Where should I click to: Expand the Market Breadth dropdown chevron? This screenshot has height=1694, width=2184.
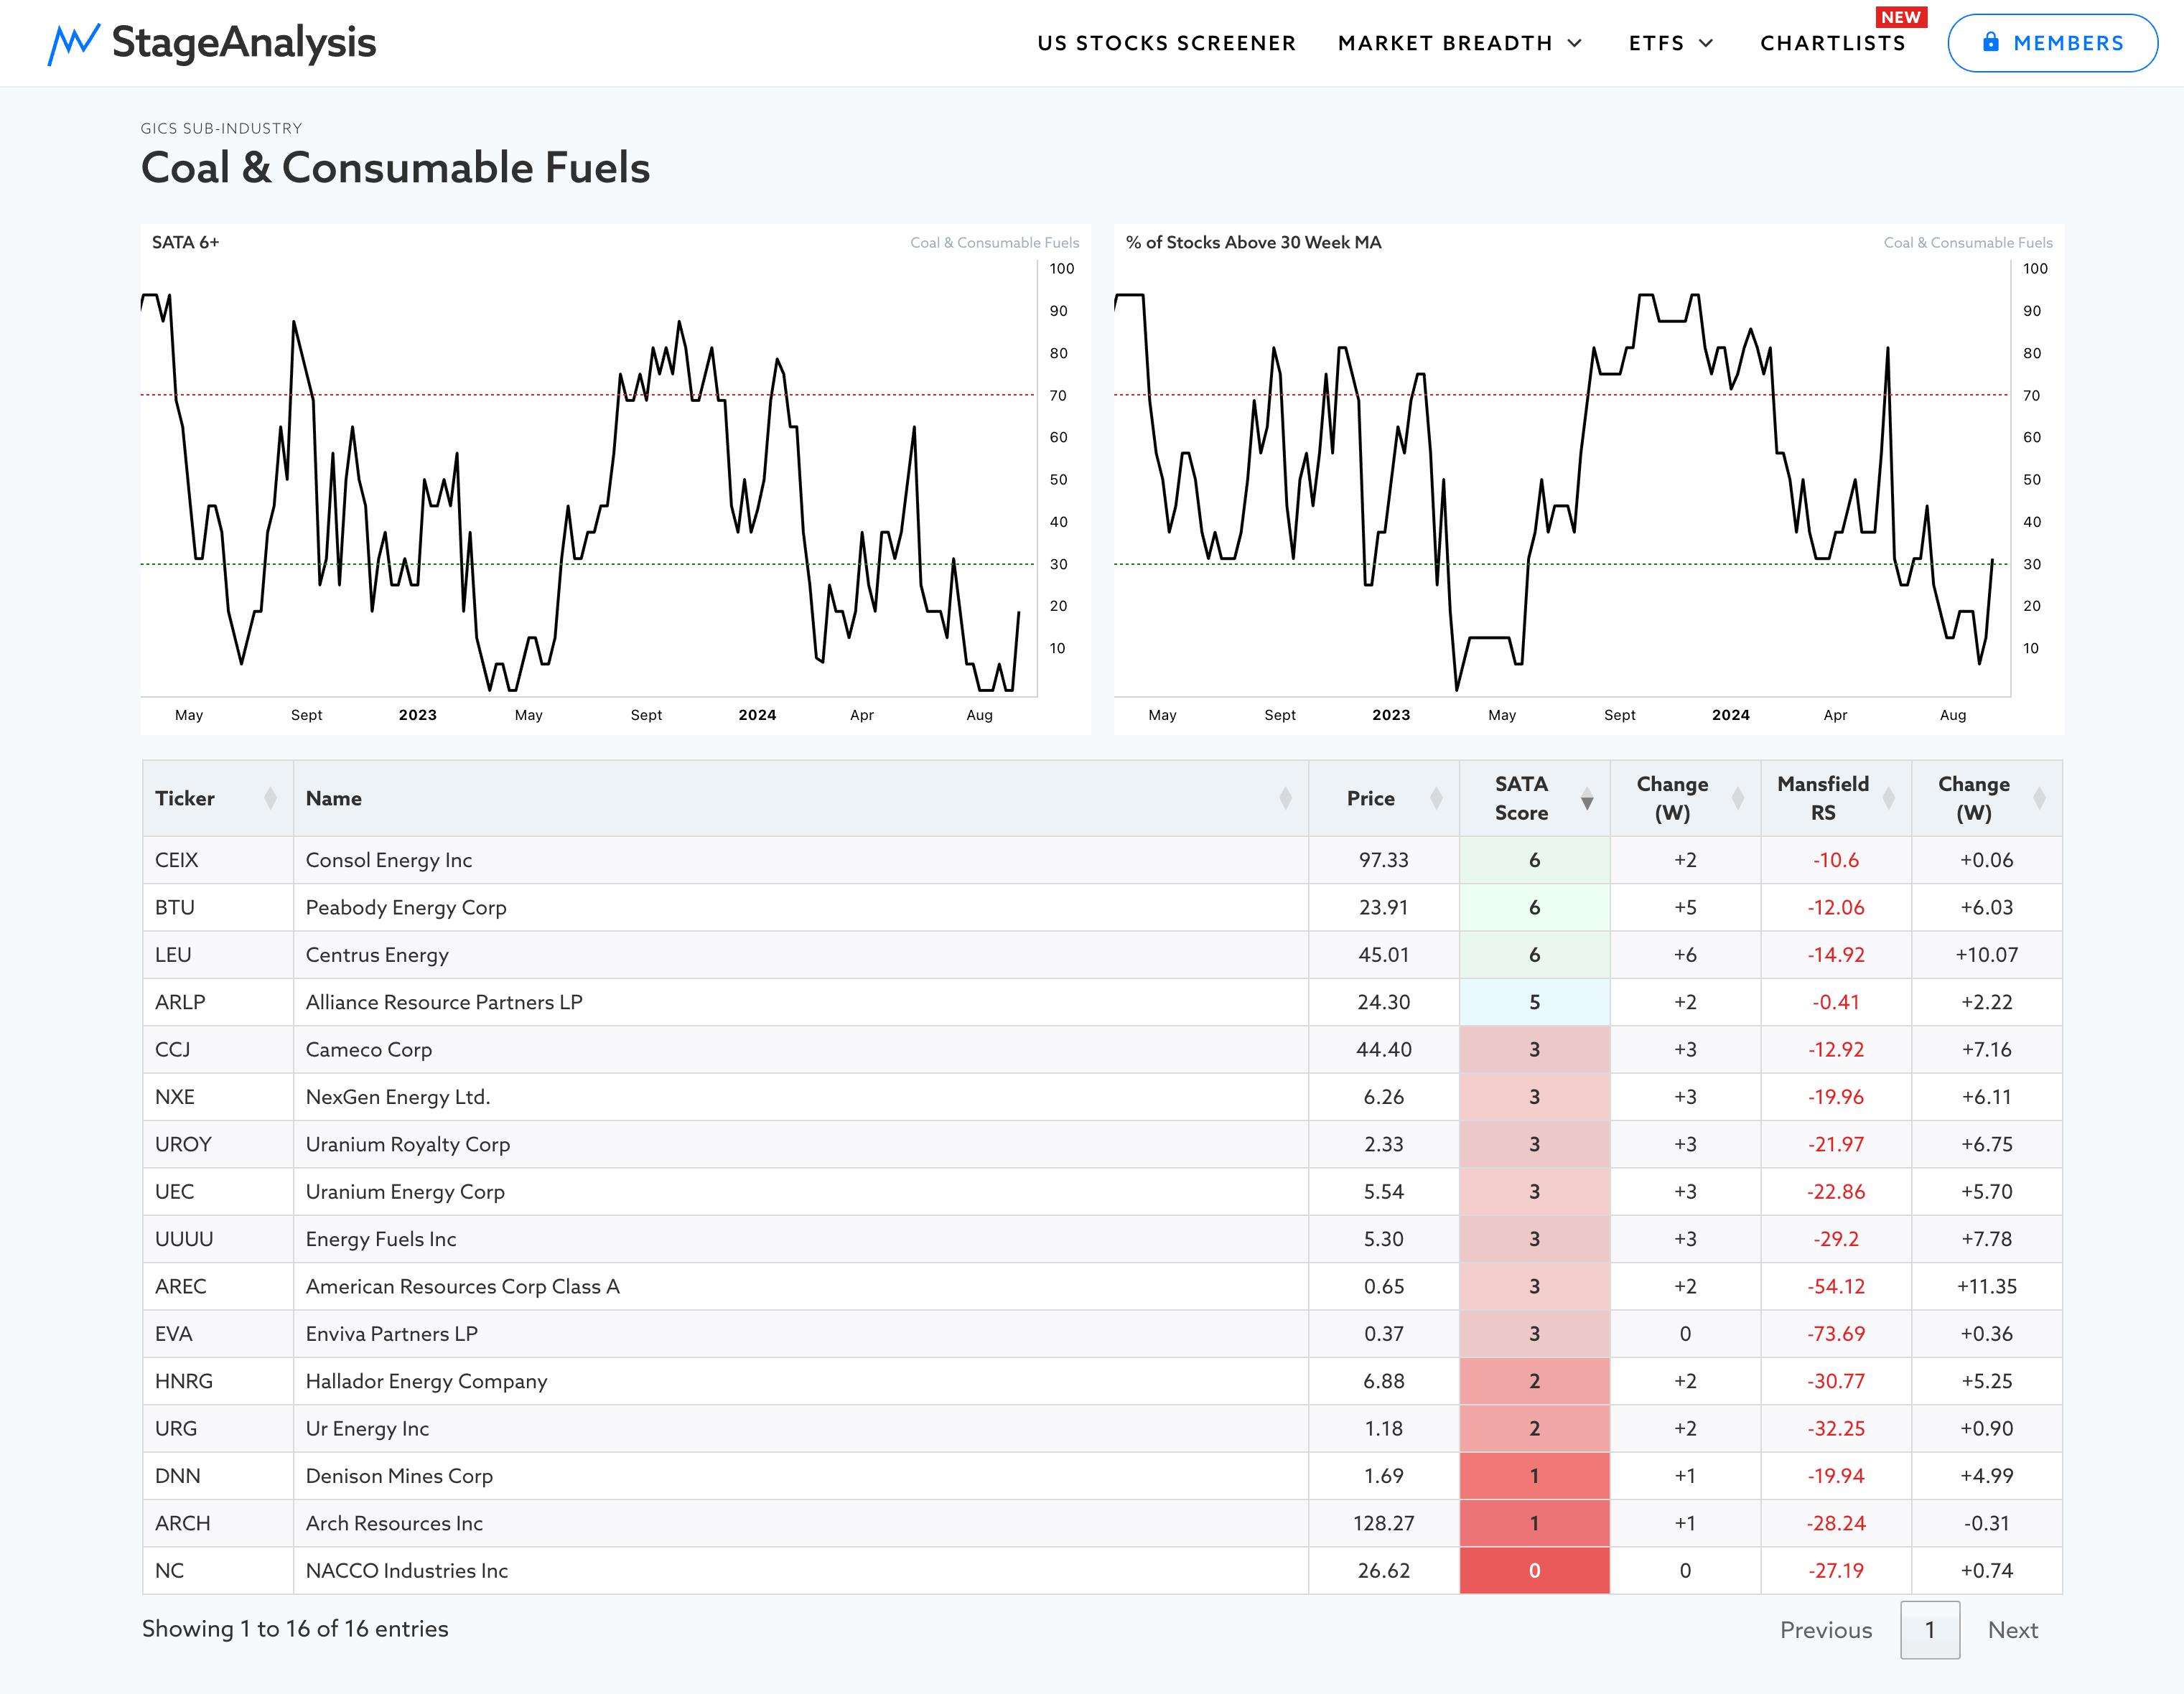coord(1575,43)
